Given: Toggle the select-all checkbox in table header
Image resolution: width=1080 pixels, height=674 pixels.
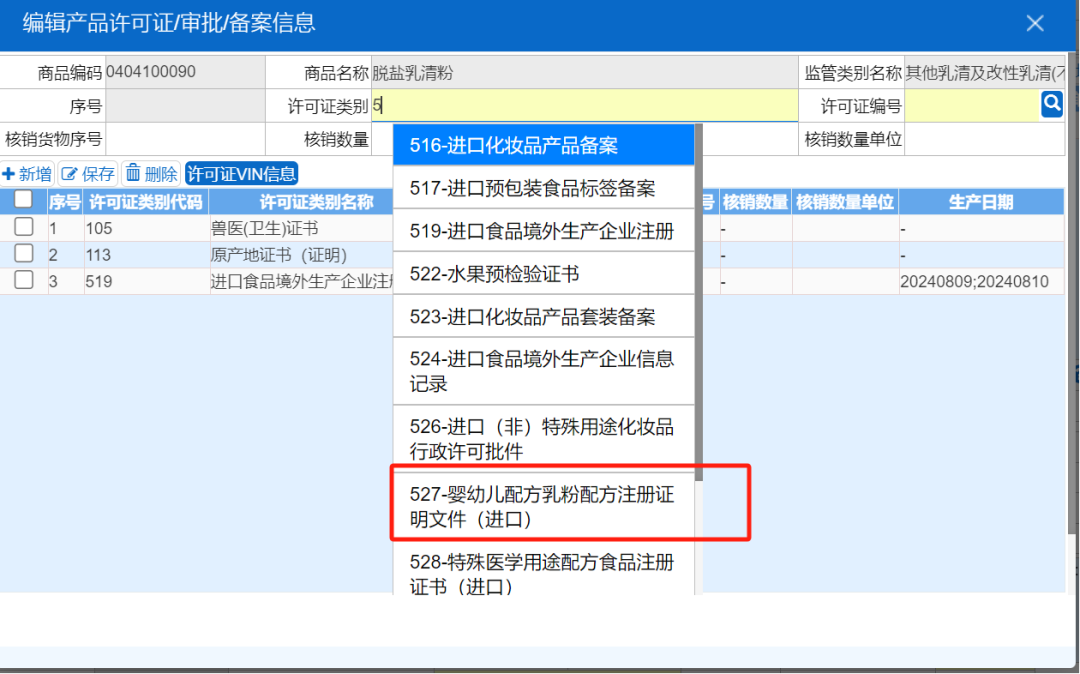Looking at the screenshot, I should pos(23,201).
